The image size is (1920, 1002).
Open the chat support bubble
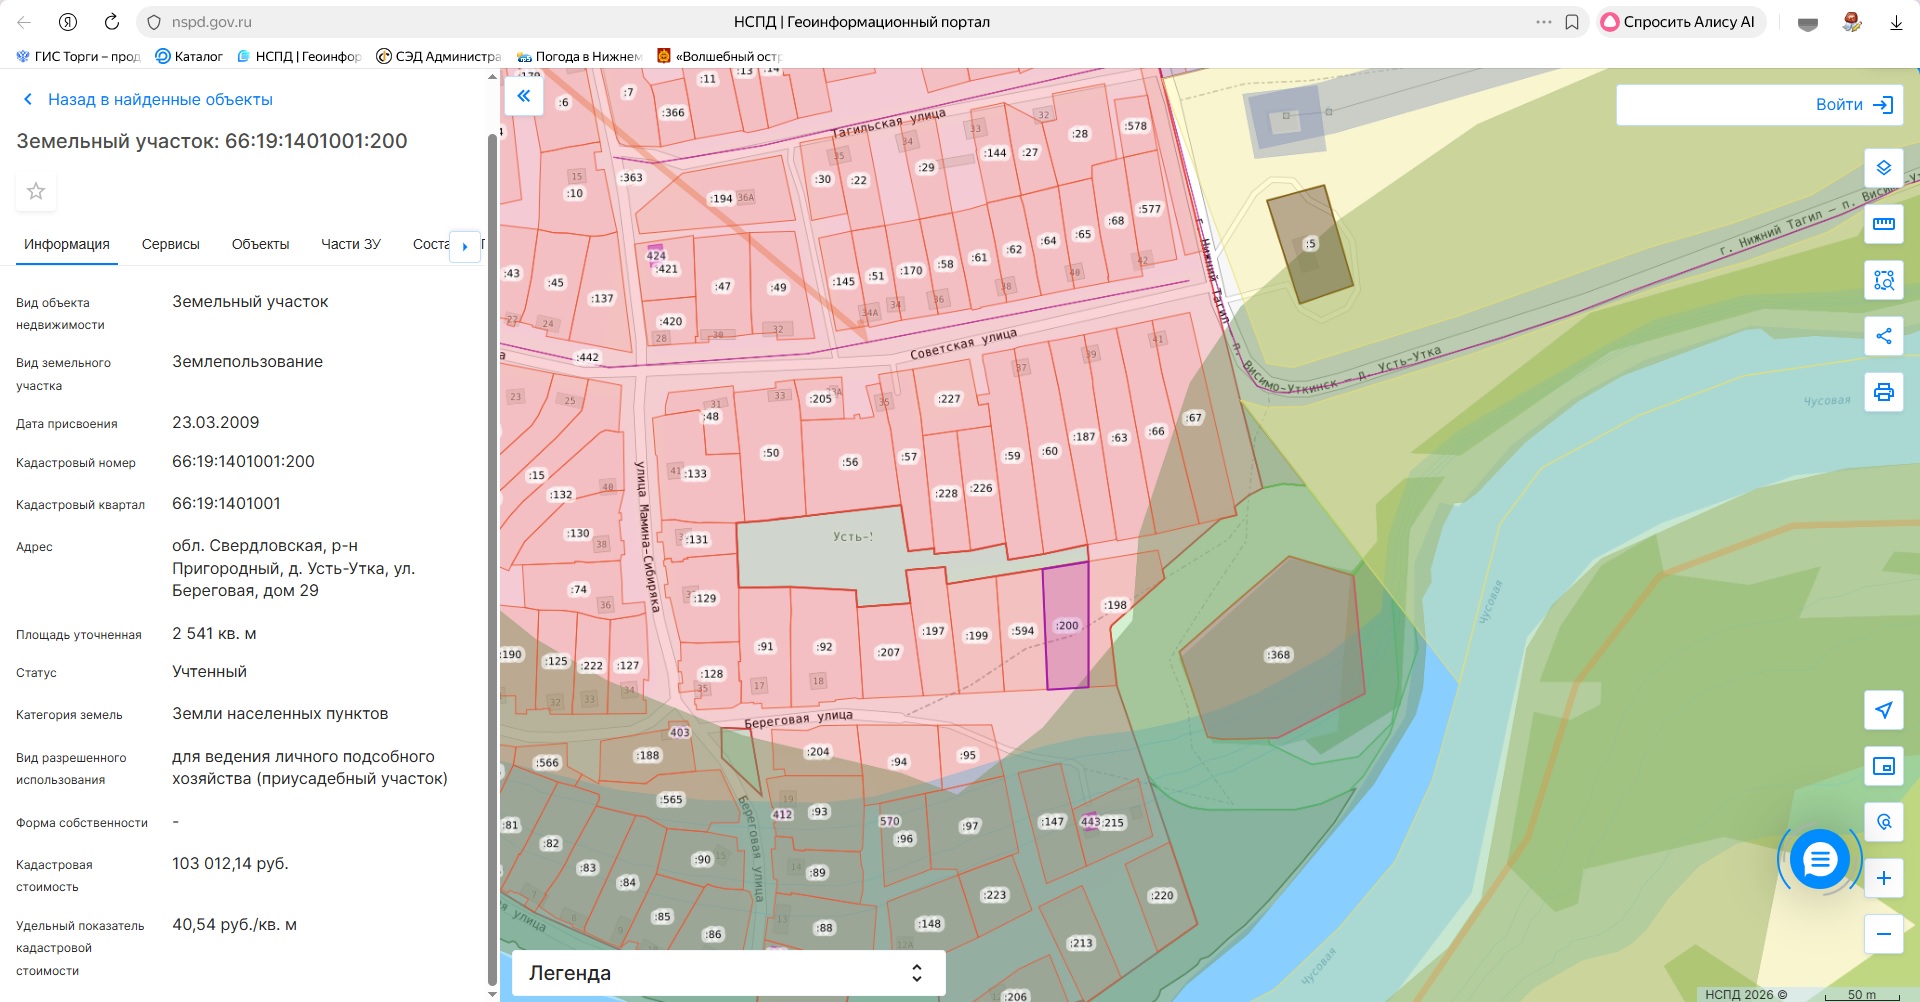pos(1819,859)
